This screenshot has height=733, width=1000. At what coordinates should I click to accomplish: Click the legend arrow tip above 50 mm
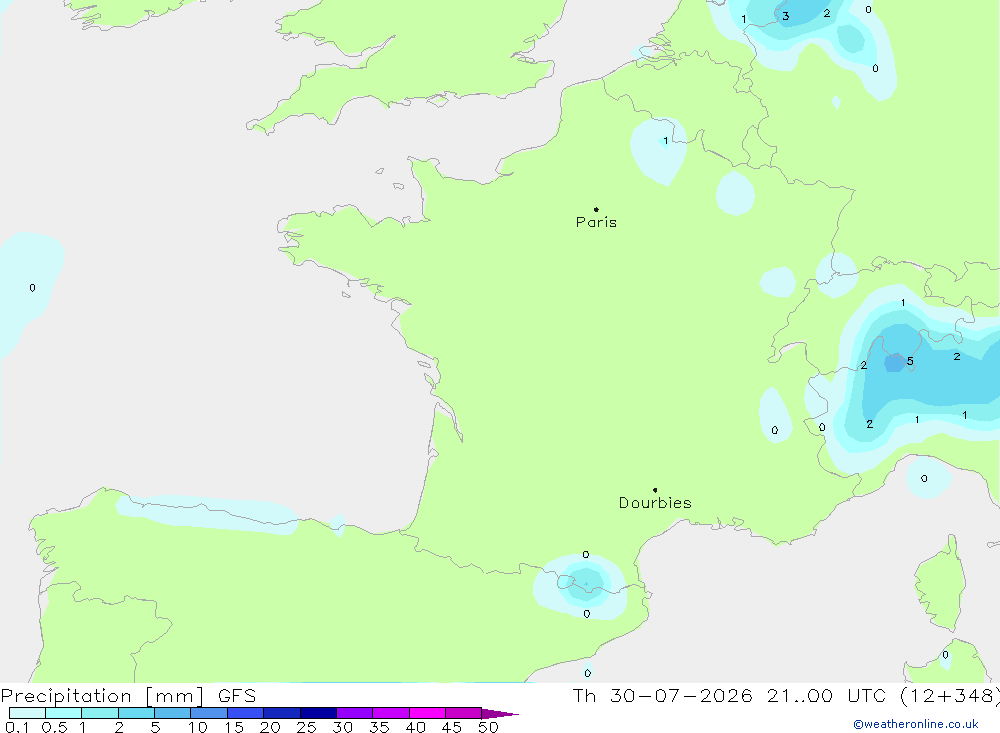point(501,714)
